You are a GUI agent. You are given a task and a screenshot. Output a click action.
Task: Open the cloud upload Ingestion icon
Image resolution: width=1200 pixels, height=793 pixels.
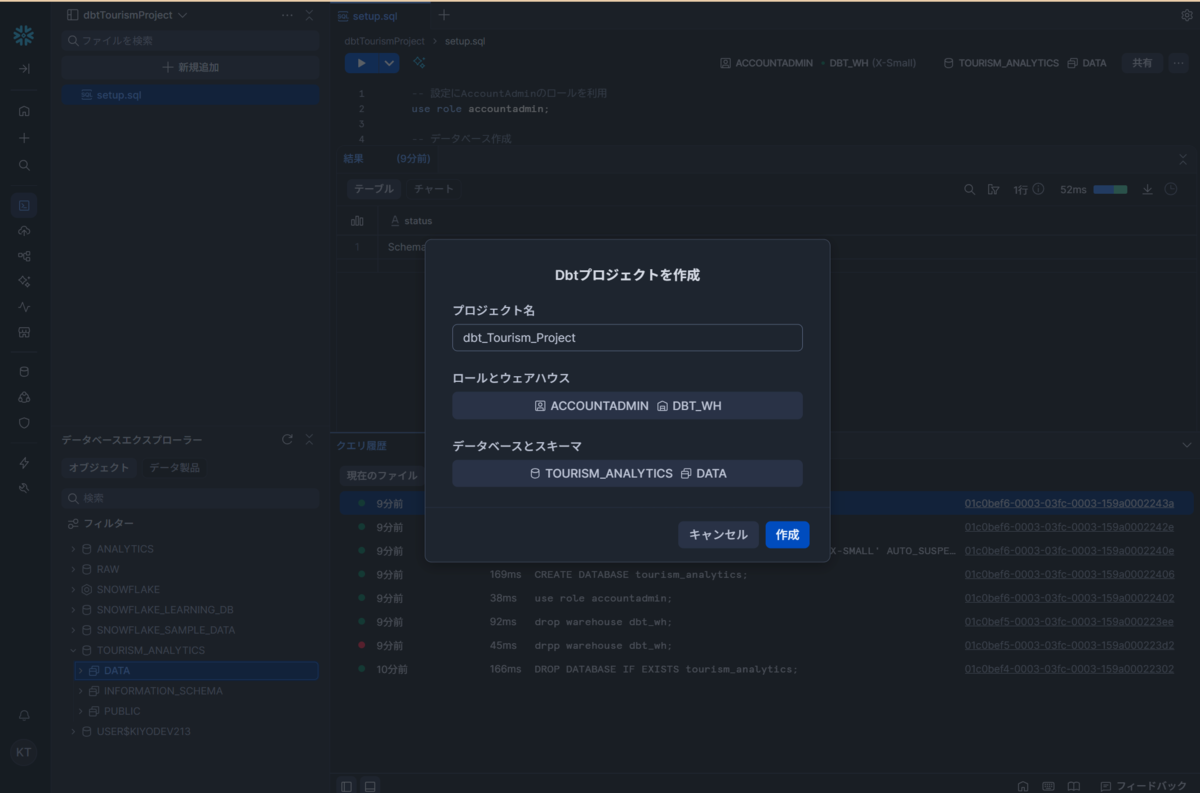point(24,231)
